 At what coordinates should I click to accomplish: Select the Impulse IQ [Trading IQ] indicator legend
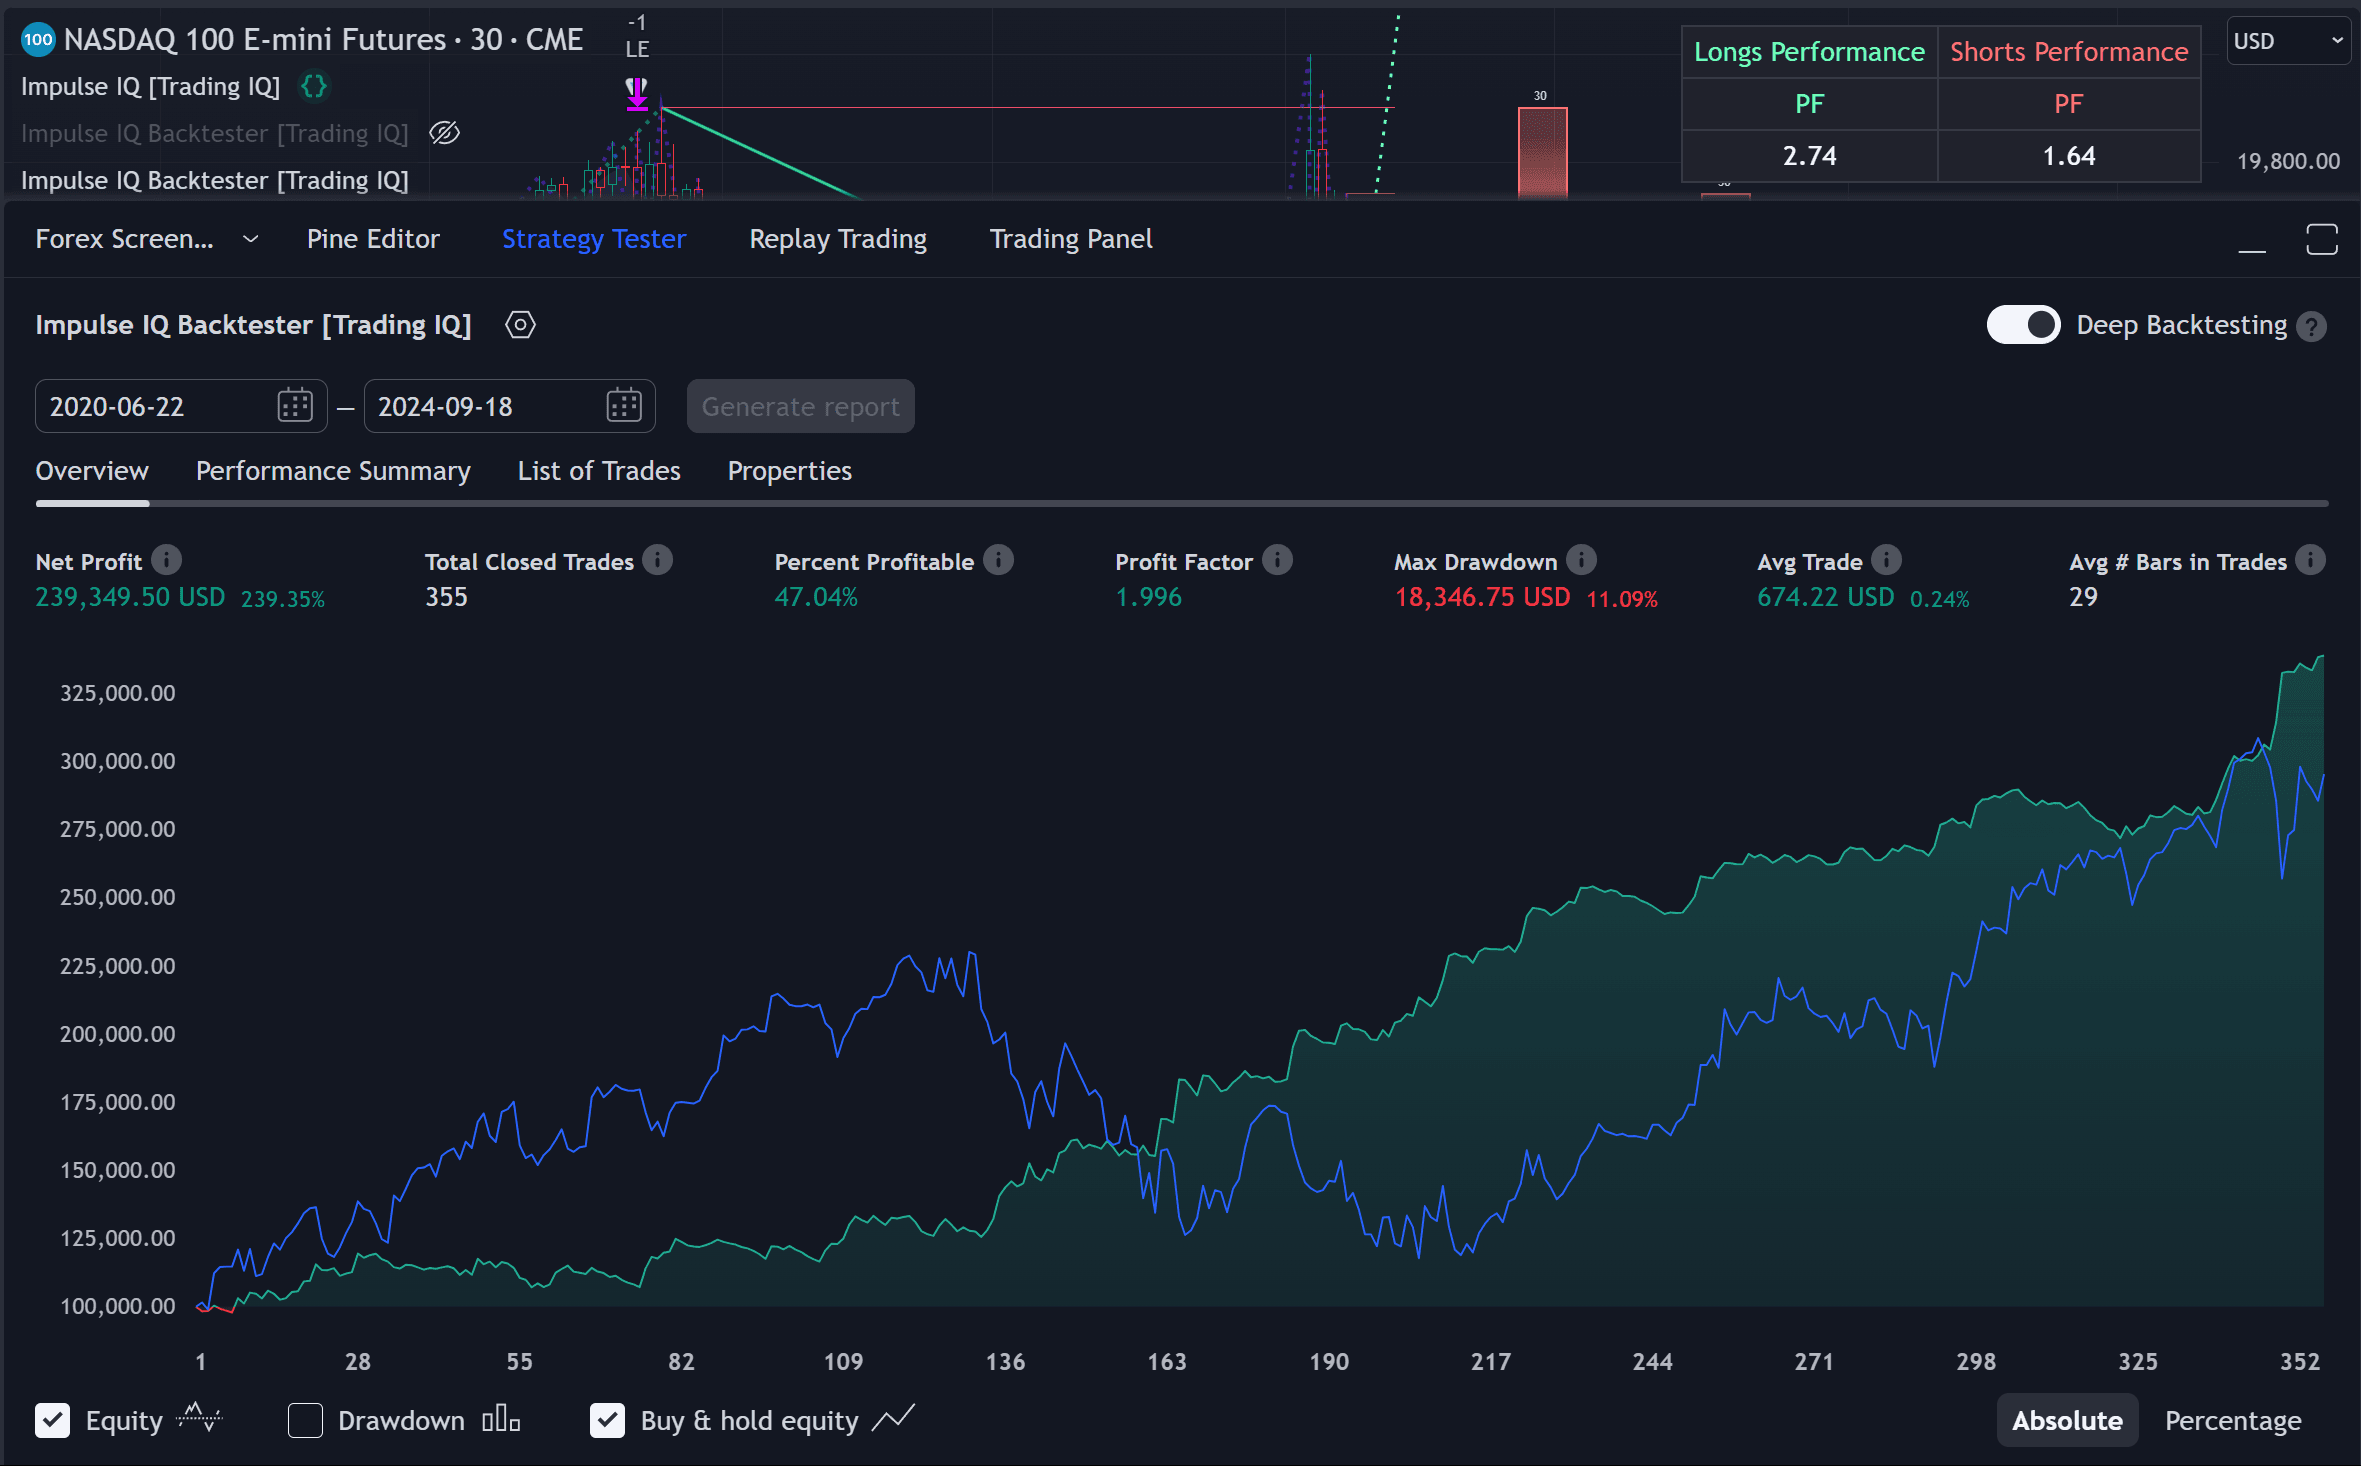click(151, 87)
